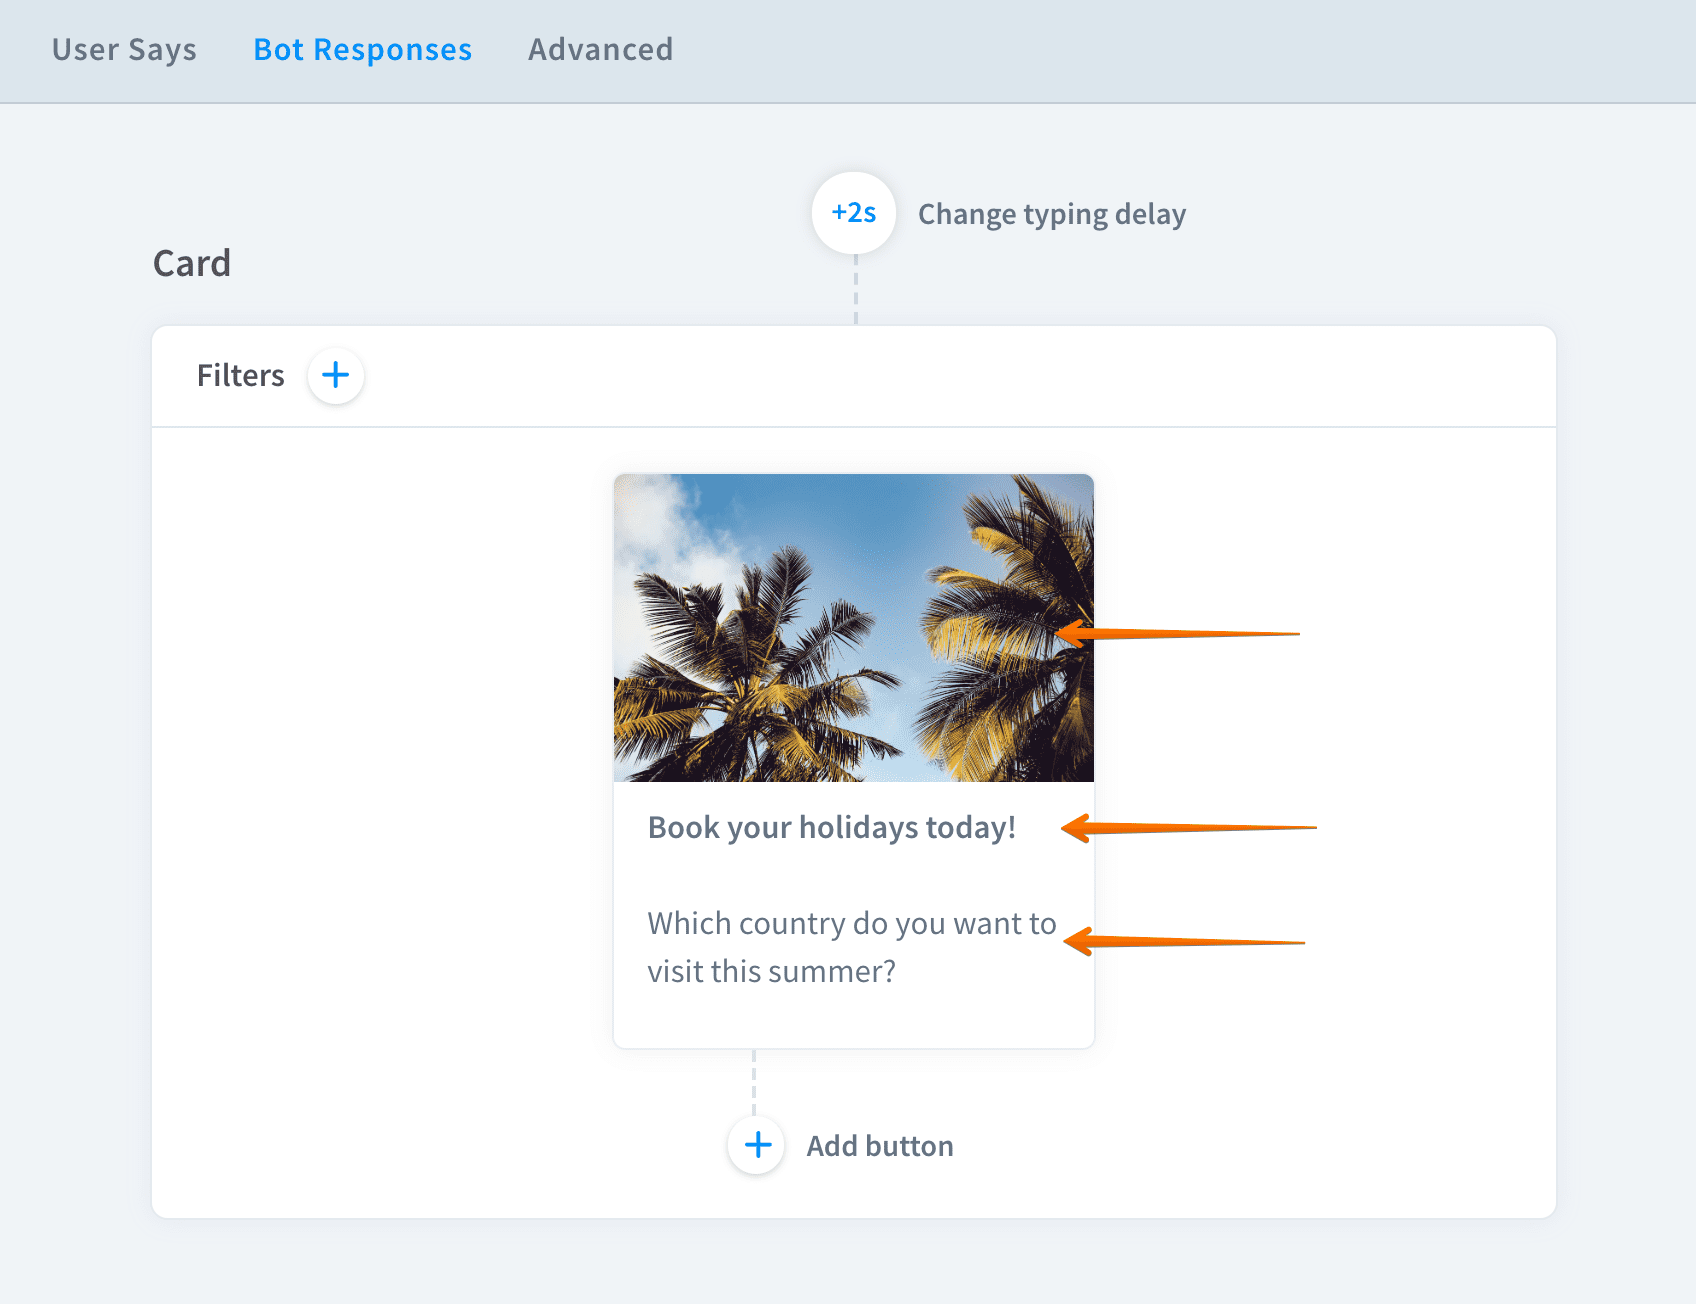This screenshot has width=1696, height=1304.
Task: Switch to the Bot Responses tab
Action: (362, 50)
